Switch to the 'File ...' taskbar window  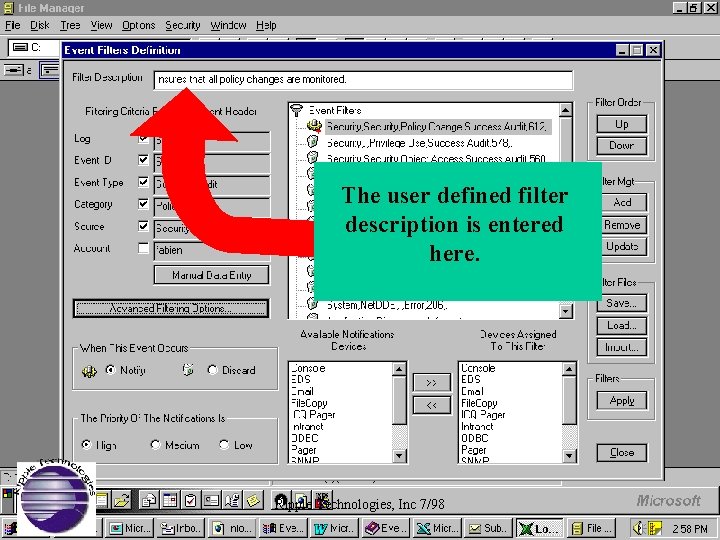591,529
